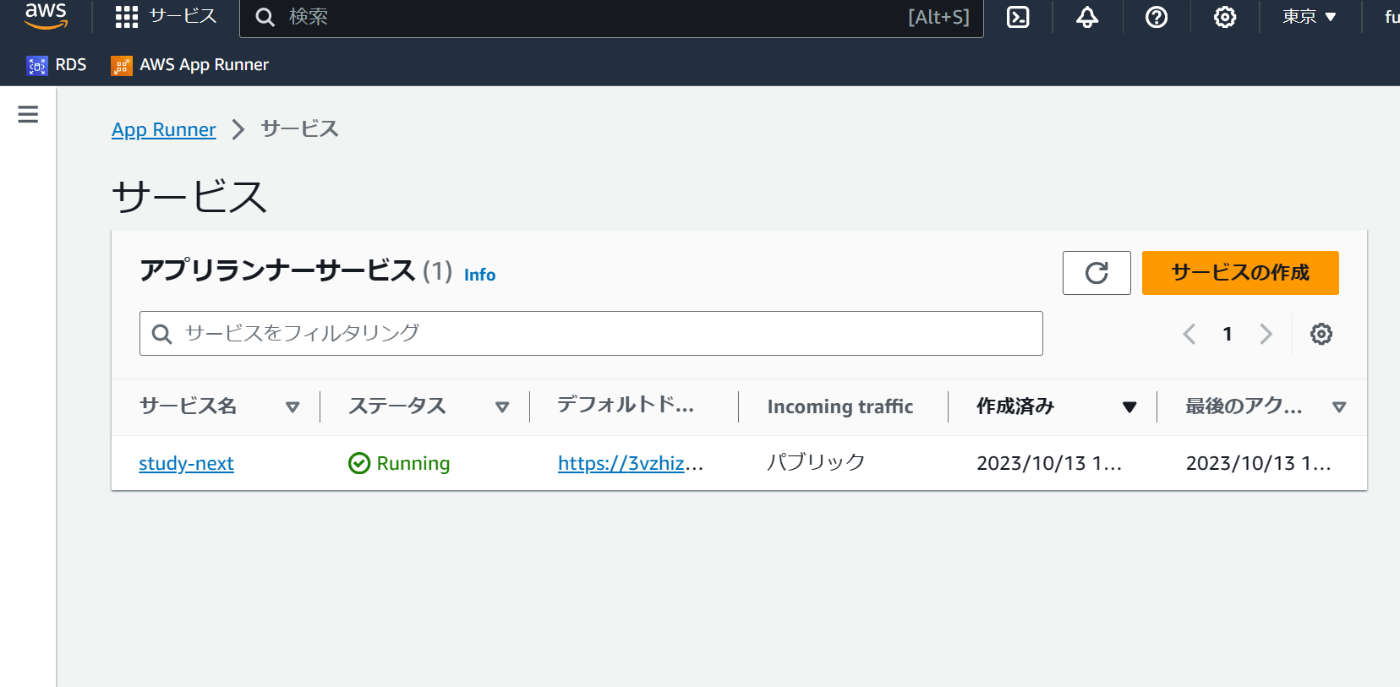Viewport: 1400px width, 687px height.
Task: Sort by service name column arrow
Action: 292,407
